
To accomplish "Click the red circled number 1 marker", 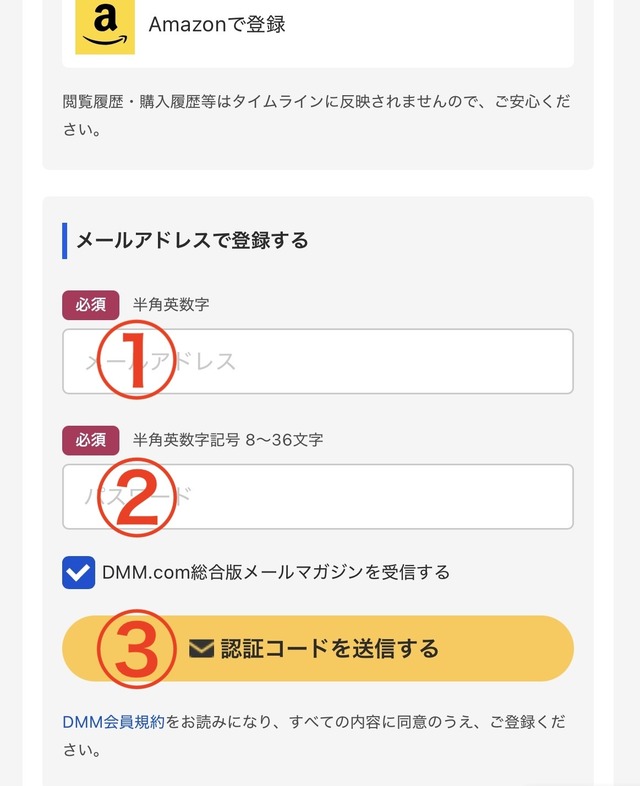I will click(133, 361).
